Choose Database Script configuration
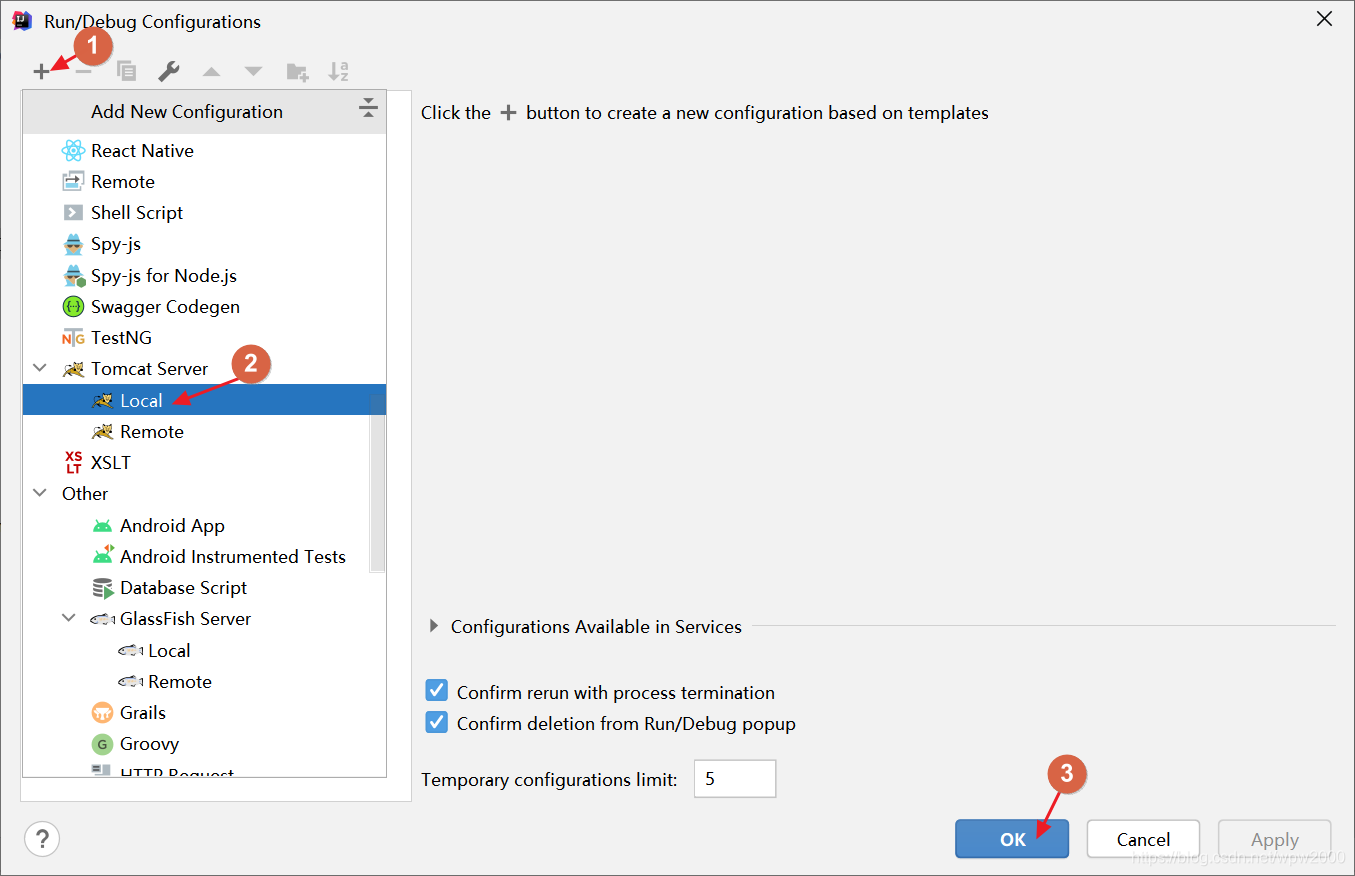This screenshot has height=876, width=1355. pos(204,588)
